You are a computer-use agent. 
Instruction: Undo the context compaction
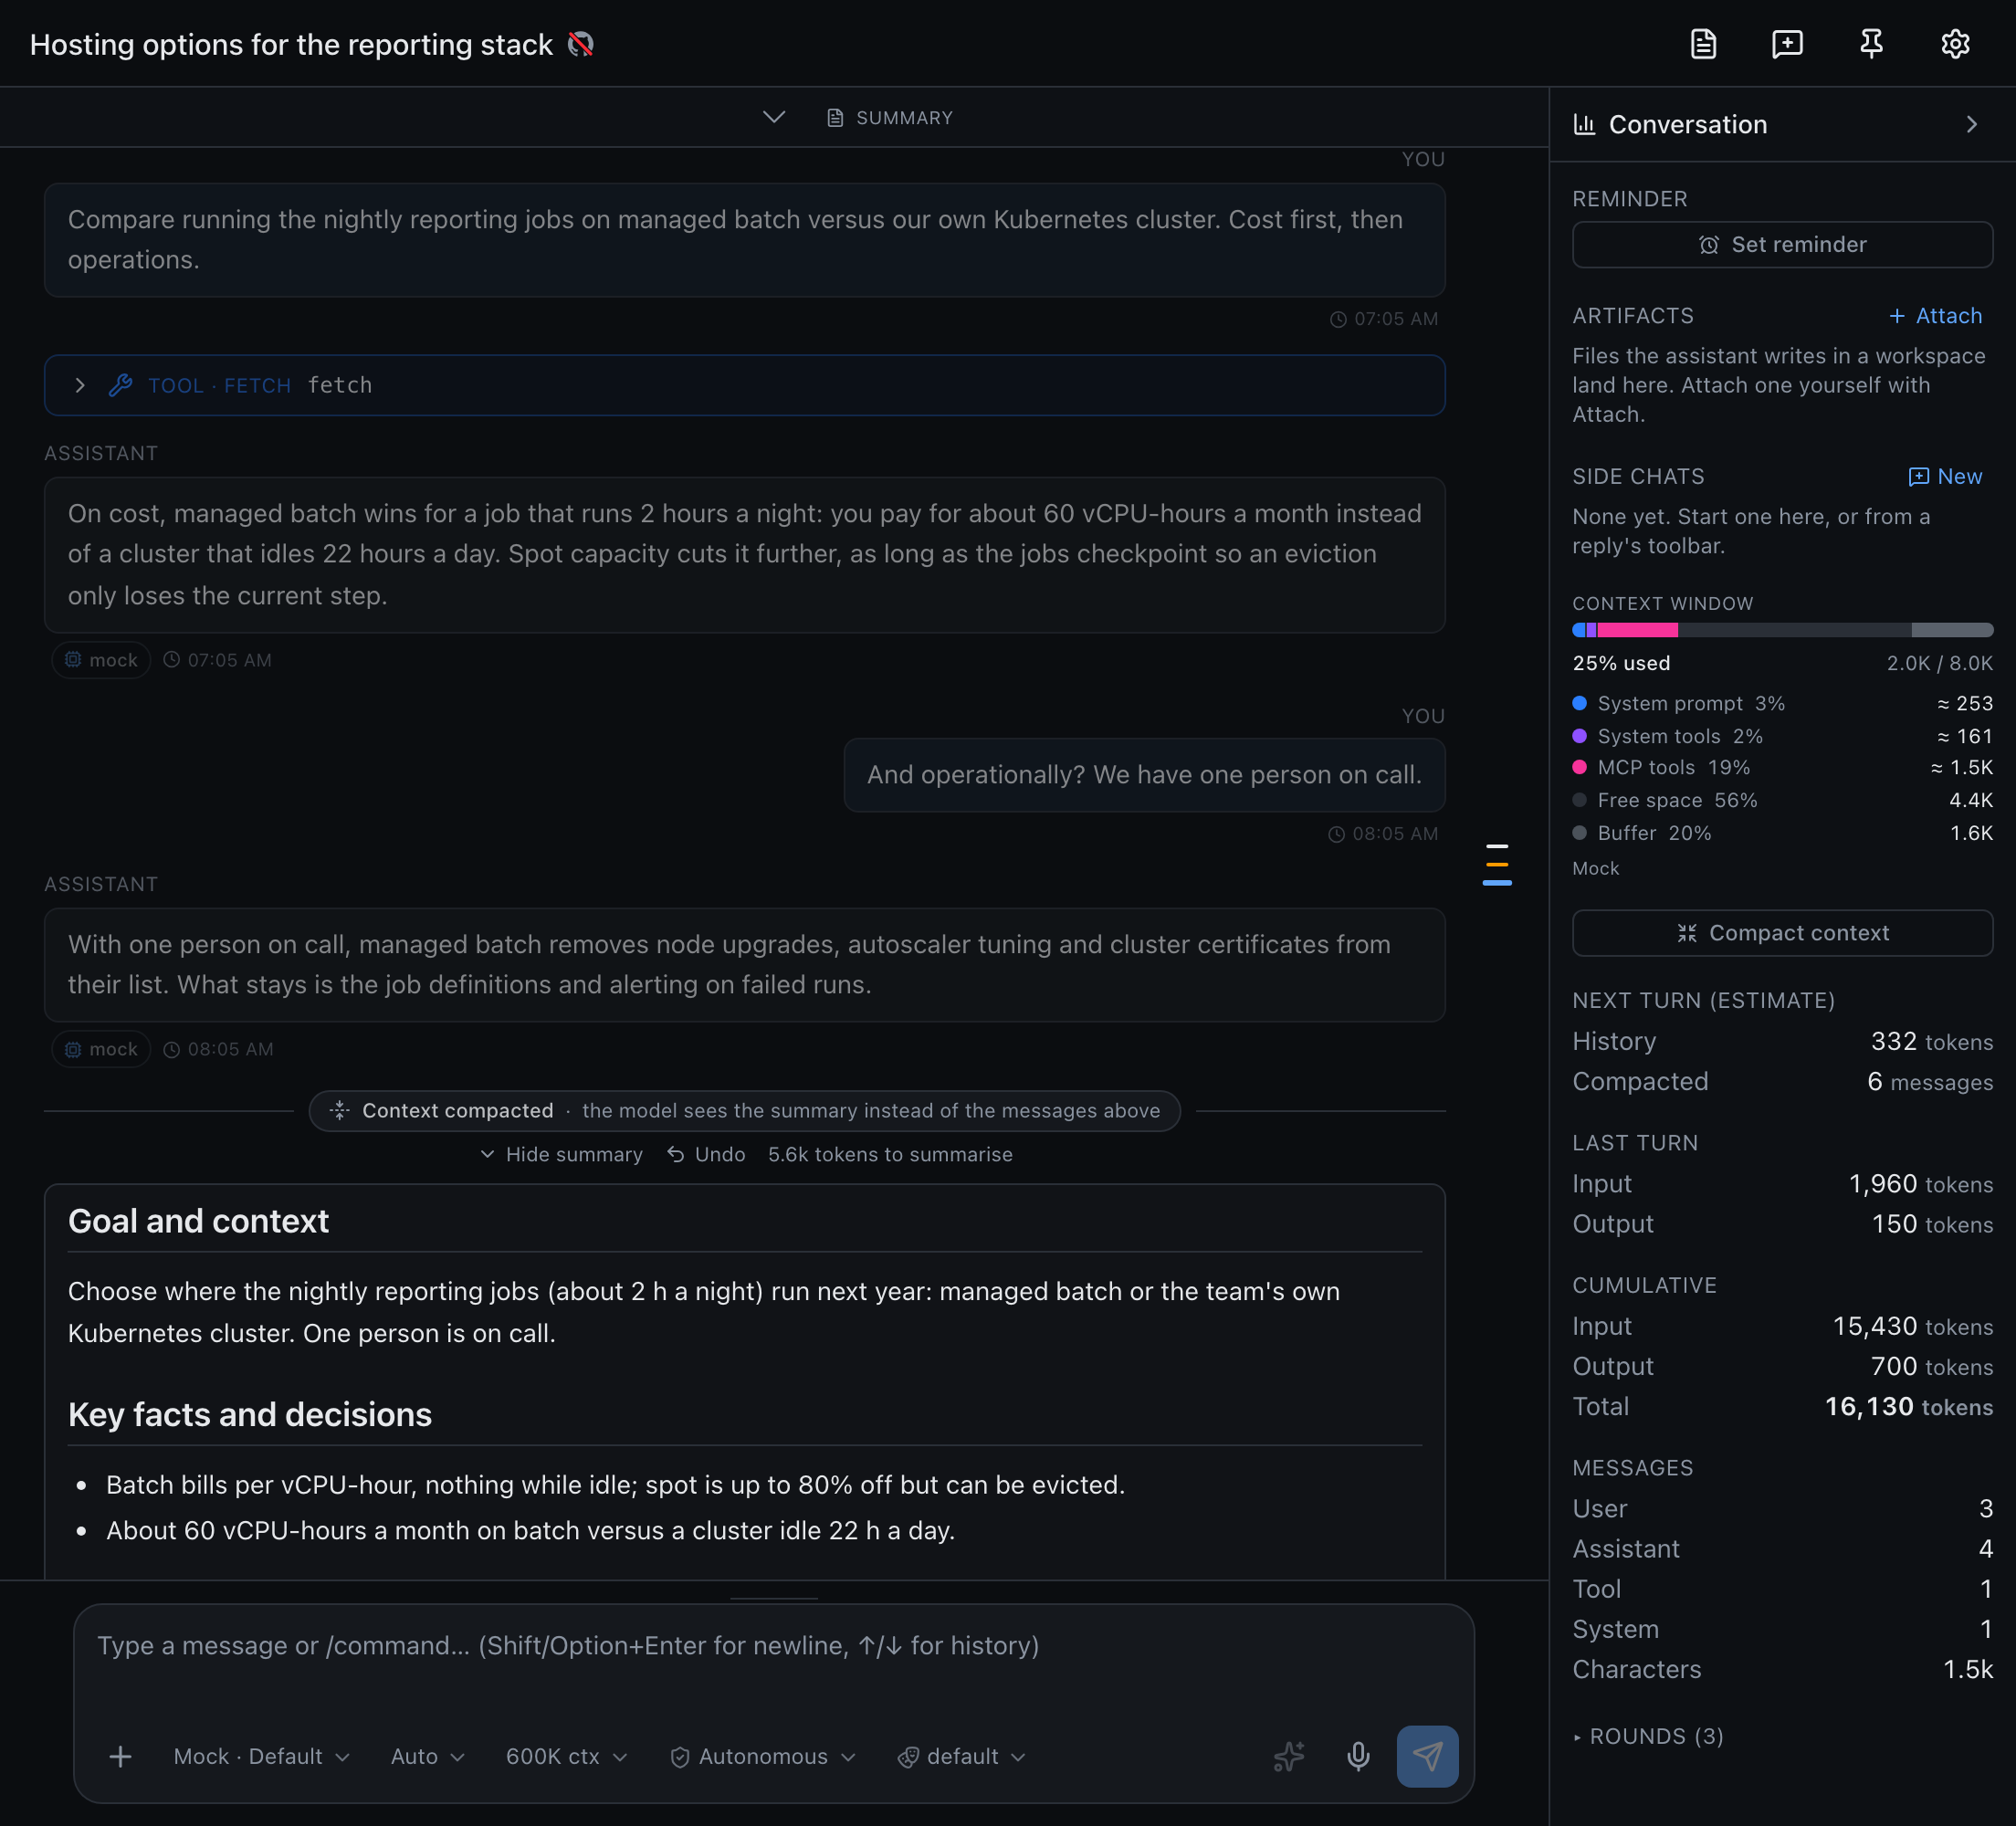[x=706, y=1154]
